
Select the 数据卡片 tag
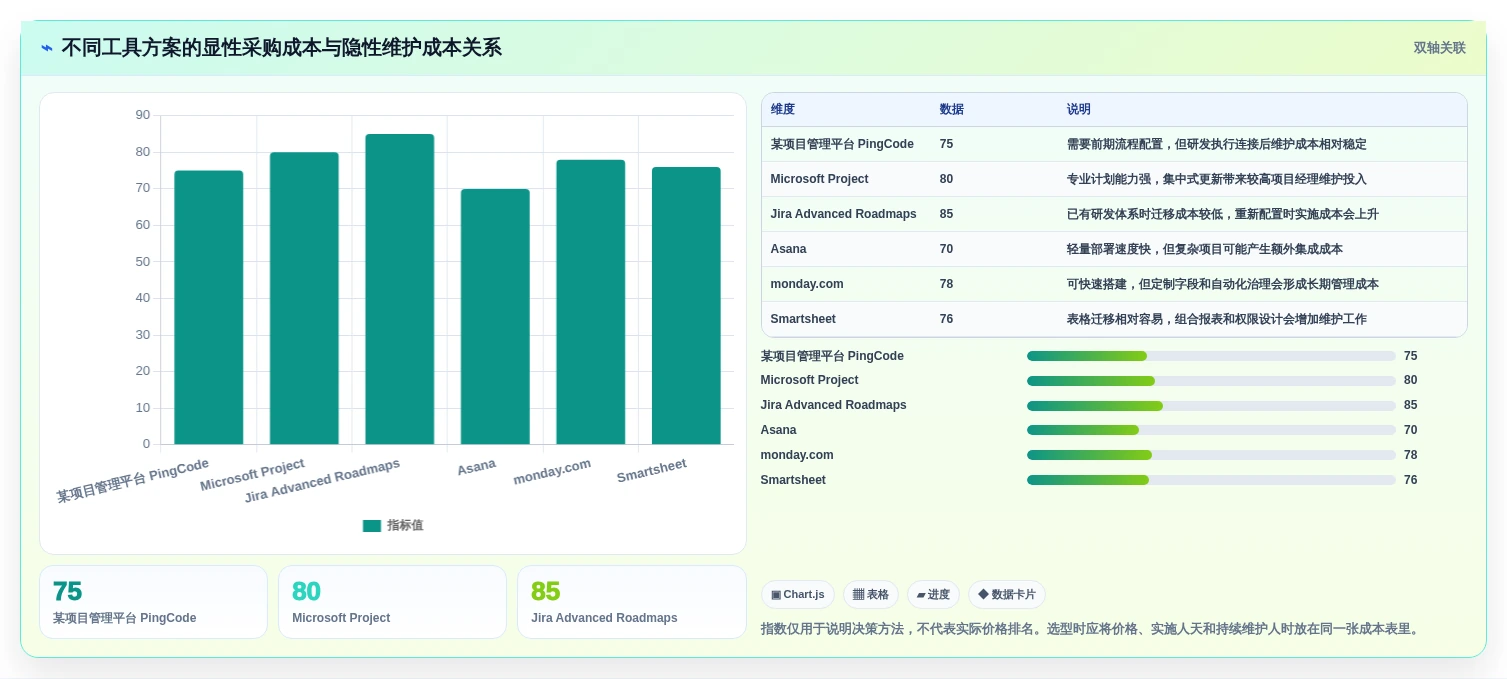click(x=1007, y=594)
